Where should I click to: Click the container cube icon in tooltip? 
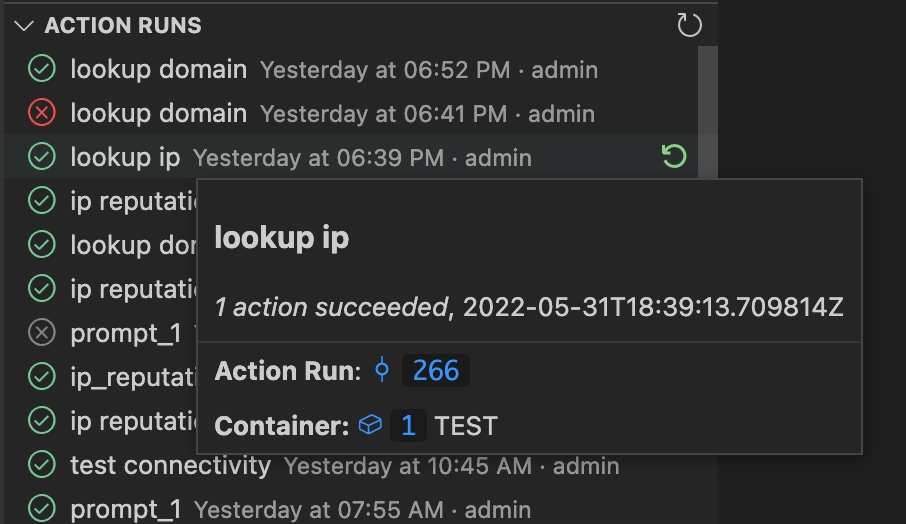(370, 425)
